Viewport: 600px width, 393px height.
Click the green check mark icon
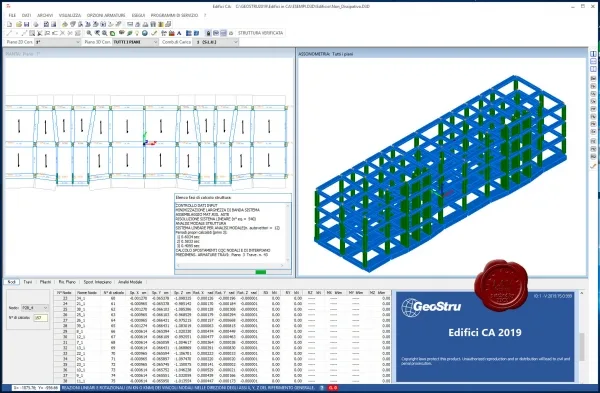pyautogui.click(x=154, y=33)
